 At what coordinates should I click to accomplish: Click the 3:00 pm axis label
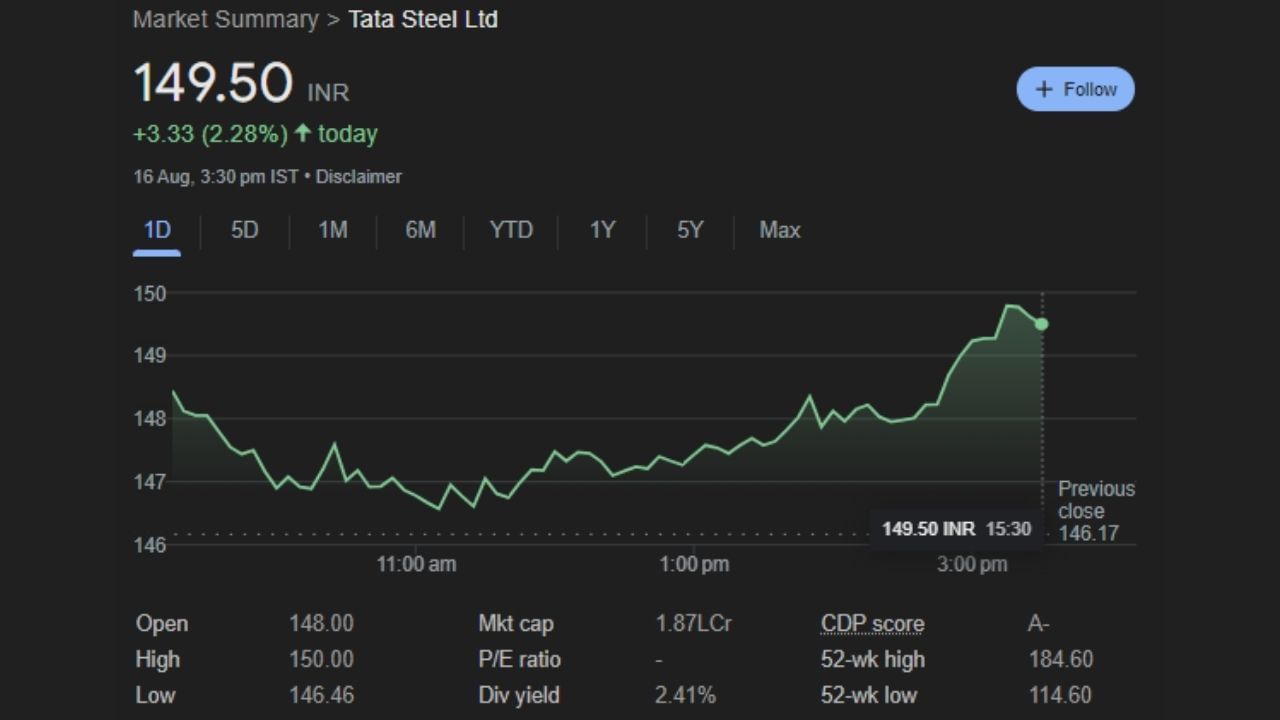coord(972,564)
